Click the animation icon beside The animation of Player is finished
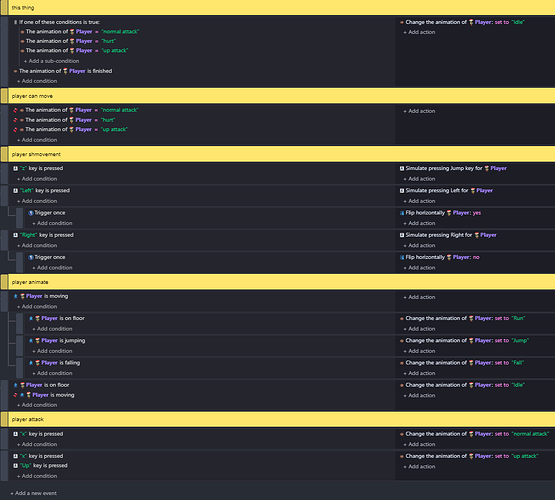The image size is (555, 500). pyautogui.click(x=15, y=71)
